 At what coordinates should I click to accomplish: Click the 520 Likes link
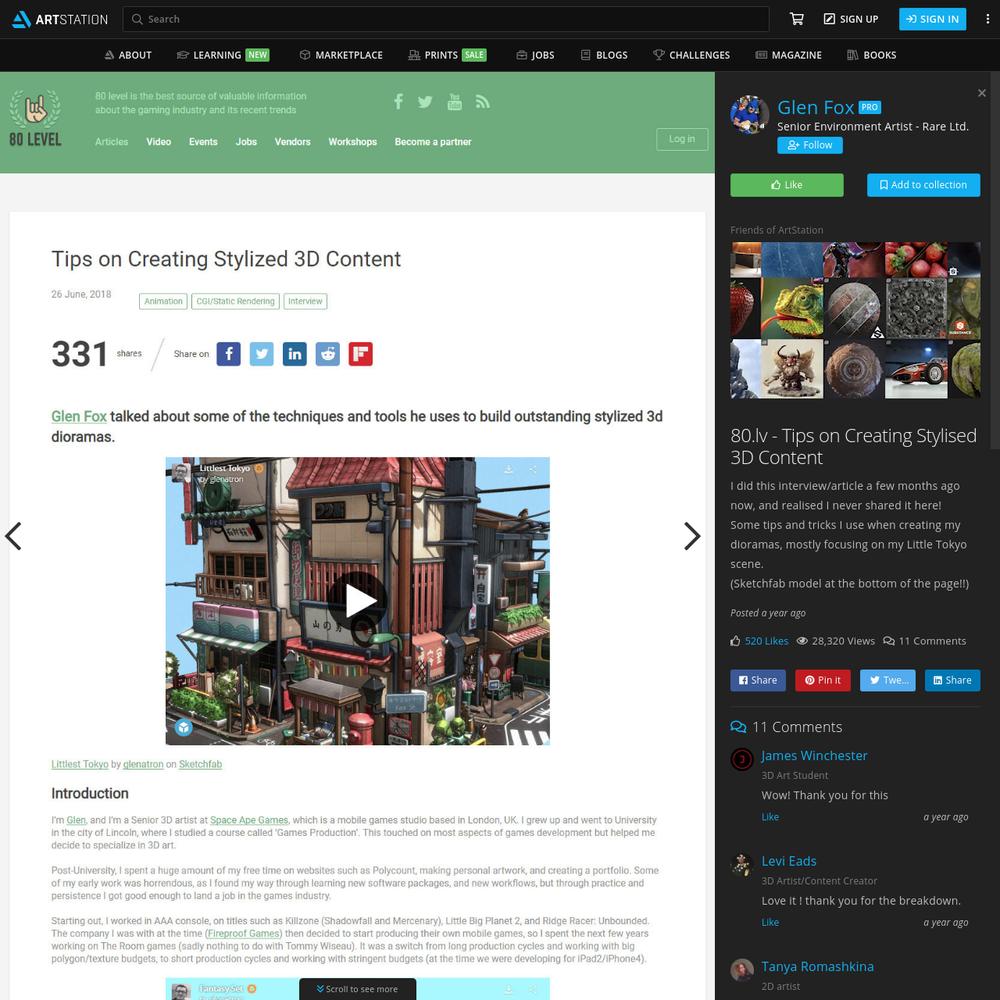tap(766, 641)
